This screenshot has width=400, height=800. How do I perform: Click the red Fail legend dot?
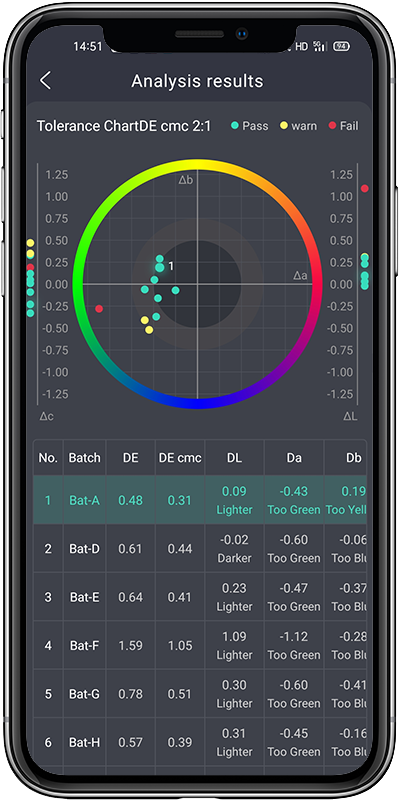click(332, 126)
